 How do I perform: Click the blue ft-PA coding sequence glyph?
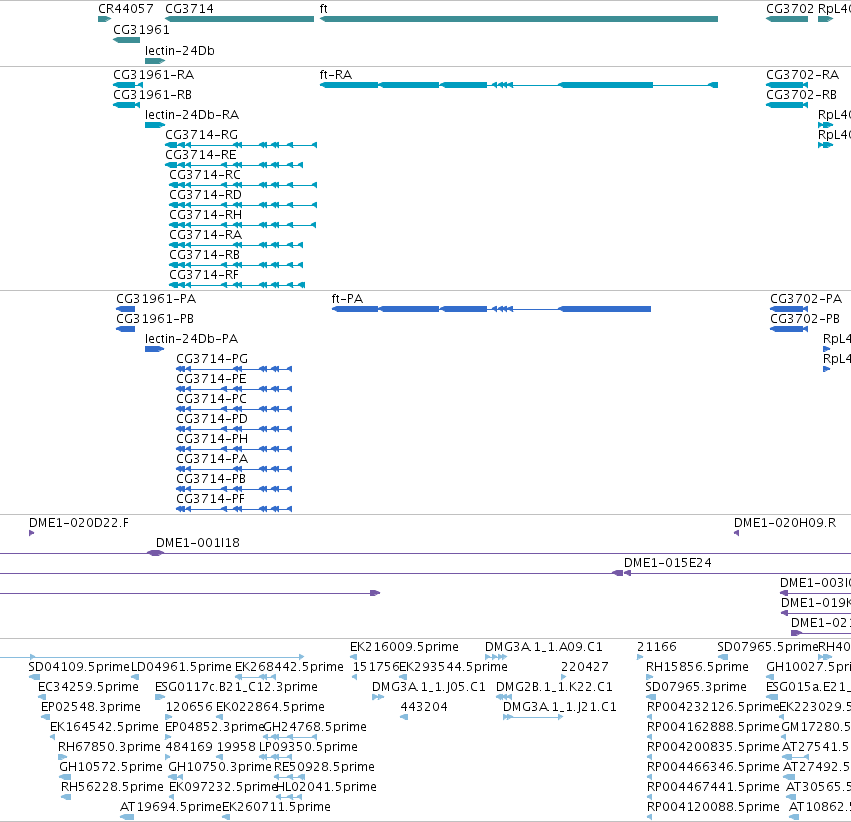(x=491, y=309)
